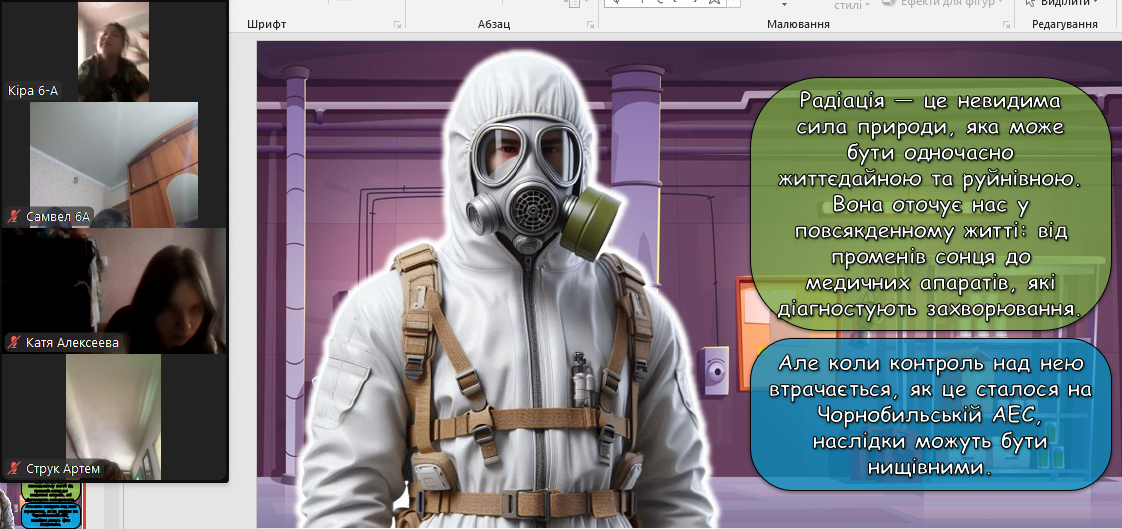Open the Абзац dialog launcher
Viewport: 1122px width, 529px height.
click(x=590, y=25)
